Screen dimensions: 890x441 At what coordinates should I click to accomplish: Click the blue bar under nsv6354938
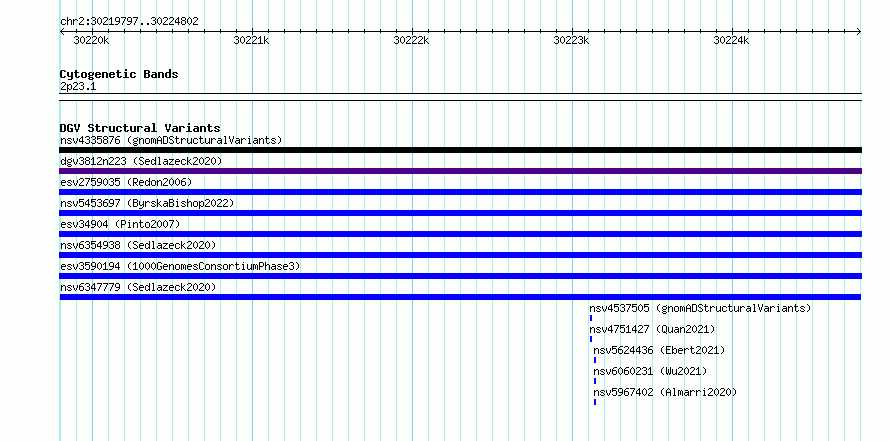click(x=460, y=255)
